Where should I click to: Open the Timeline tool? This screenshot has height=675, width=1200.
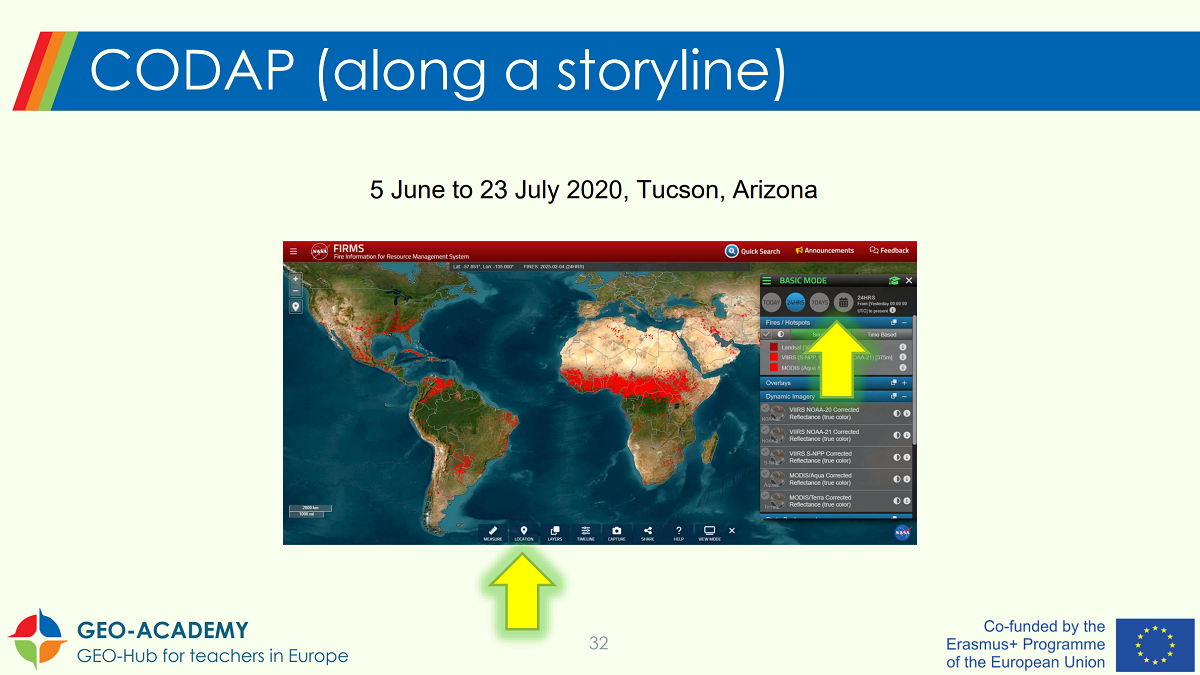[x=586, y=532]
